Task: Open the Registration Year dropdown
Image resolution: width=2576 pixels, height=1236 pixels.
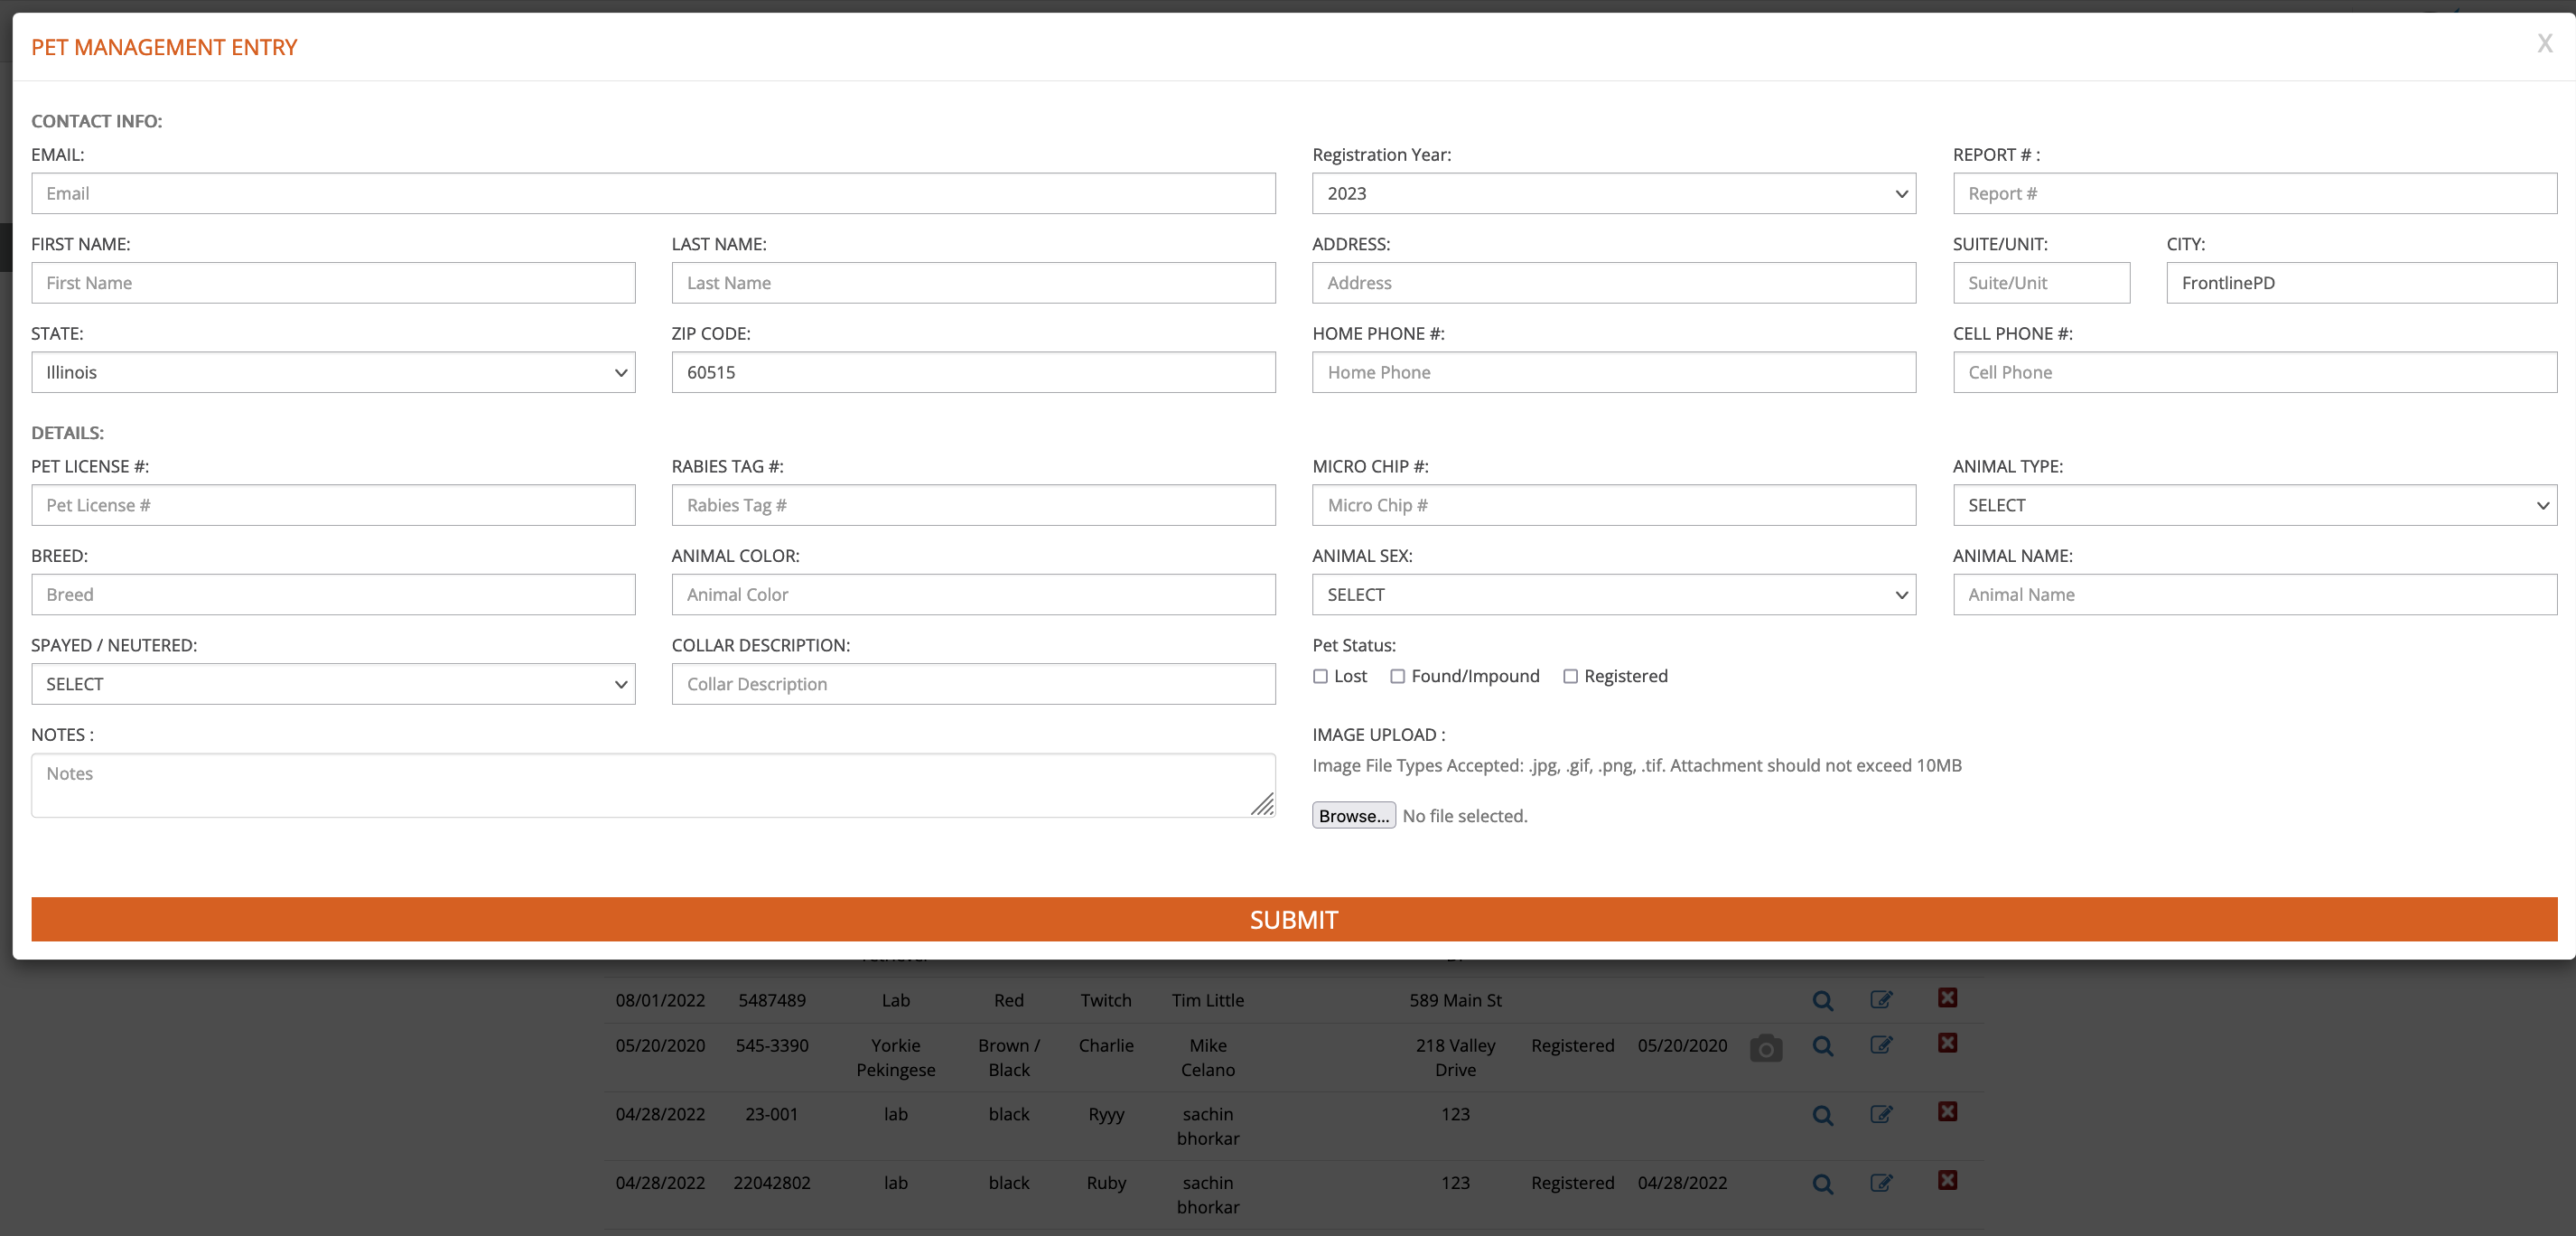Action: tap(1613, 194)
